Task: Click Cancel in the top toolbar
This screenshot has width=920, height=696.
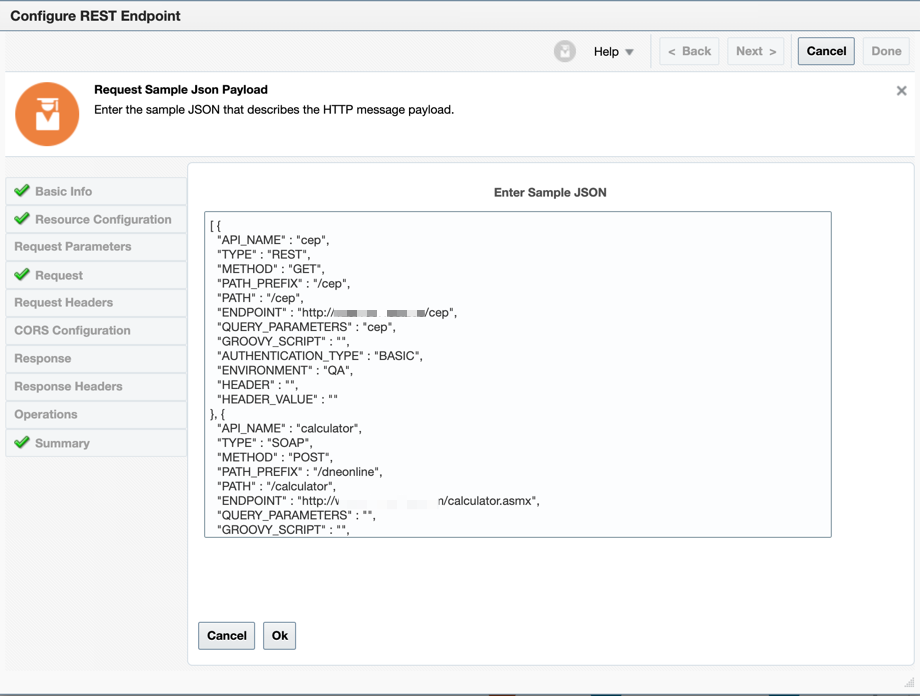Action: click(825, 51)
